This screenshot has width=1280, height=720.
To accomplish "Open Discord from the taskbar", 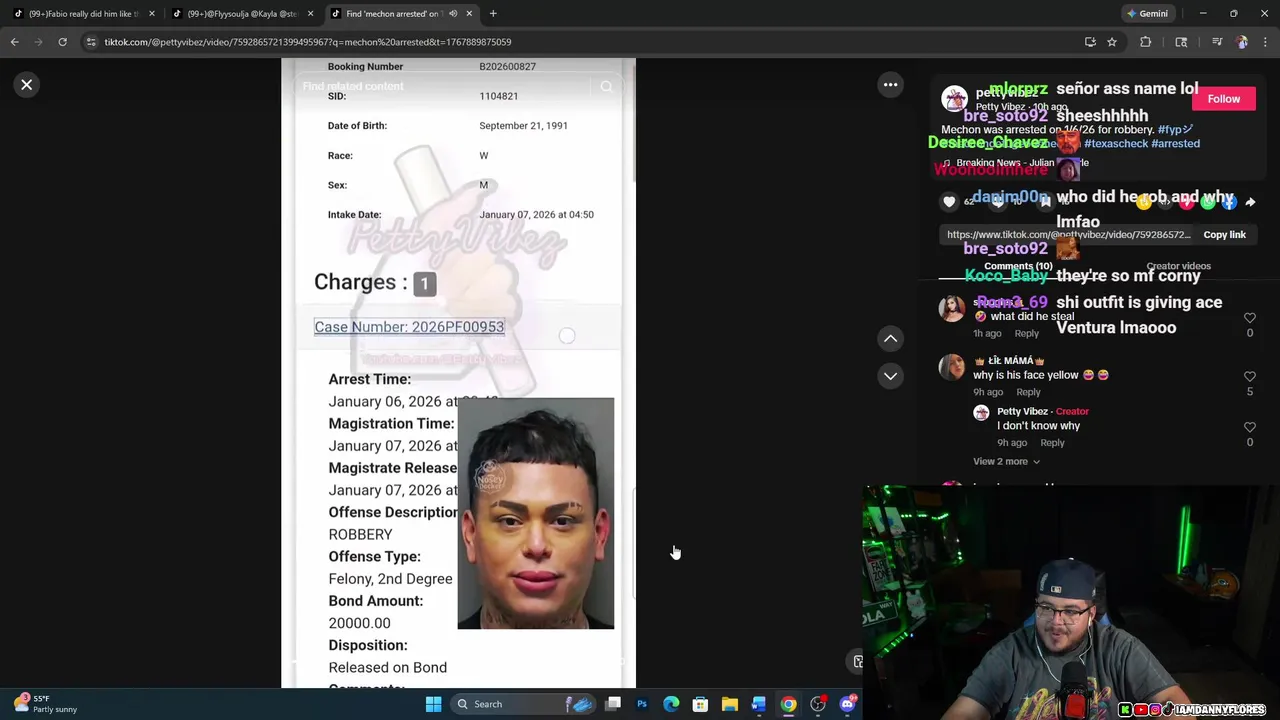I will pyautogui.click(x=848, y=704).
